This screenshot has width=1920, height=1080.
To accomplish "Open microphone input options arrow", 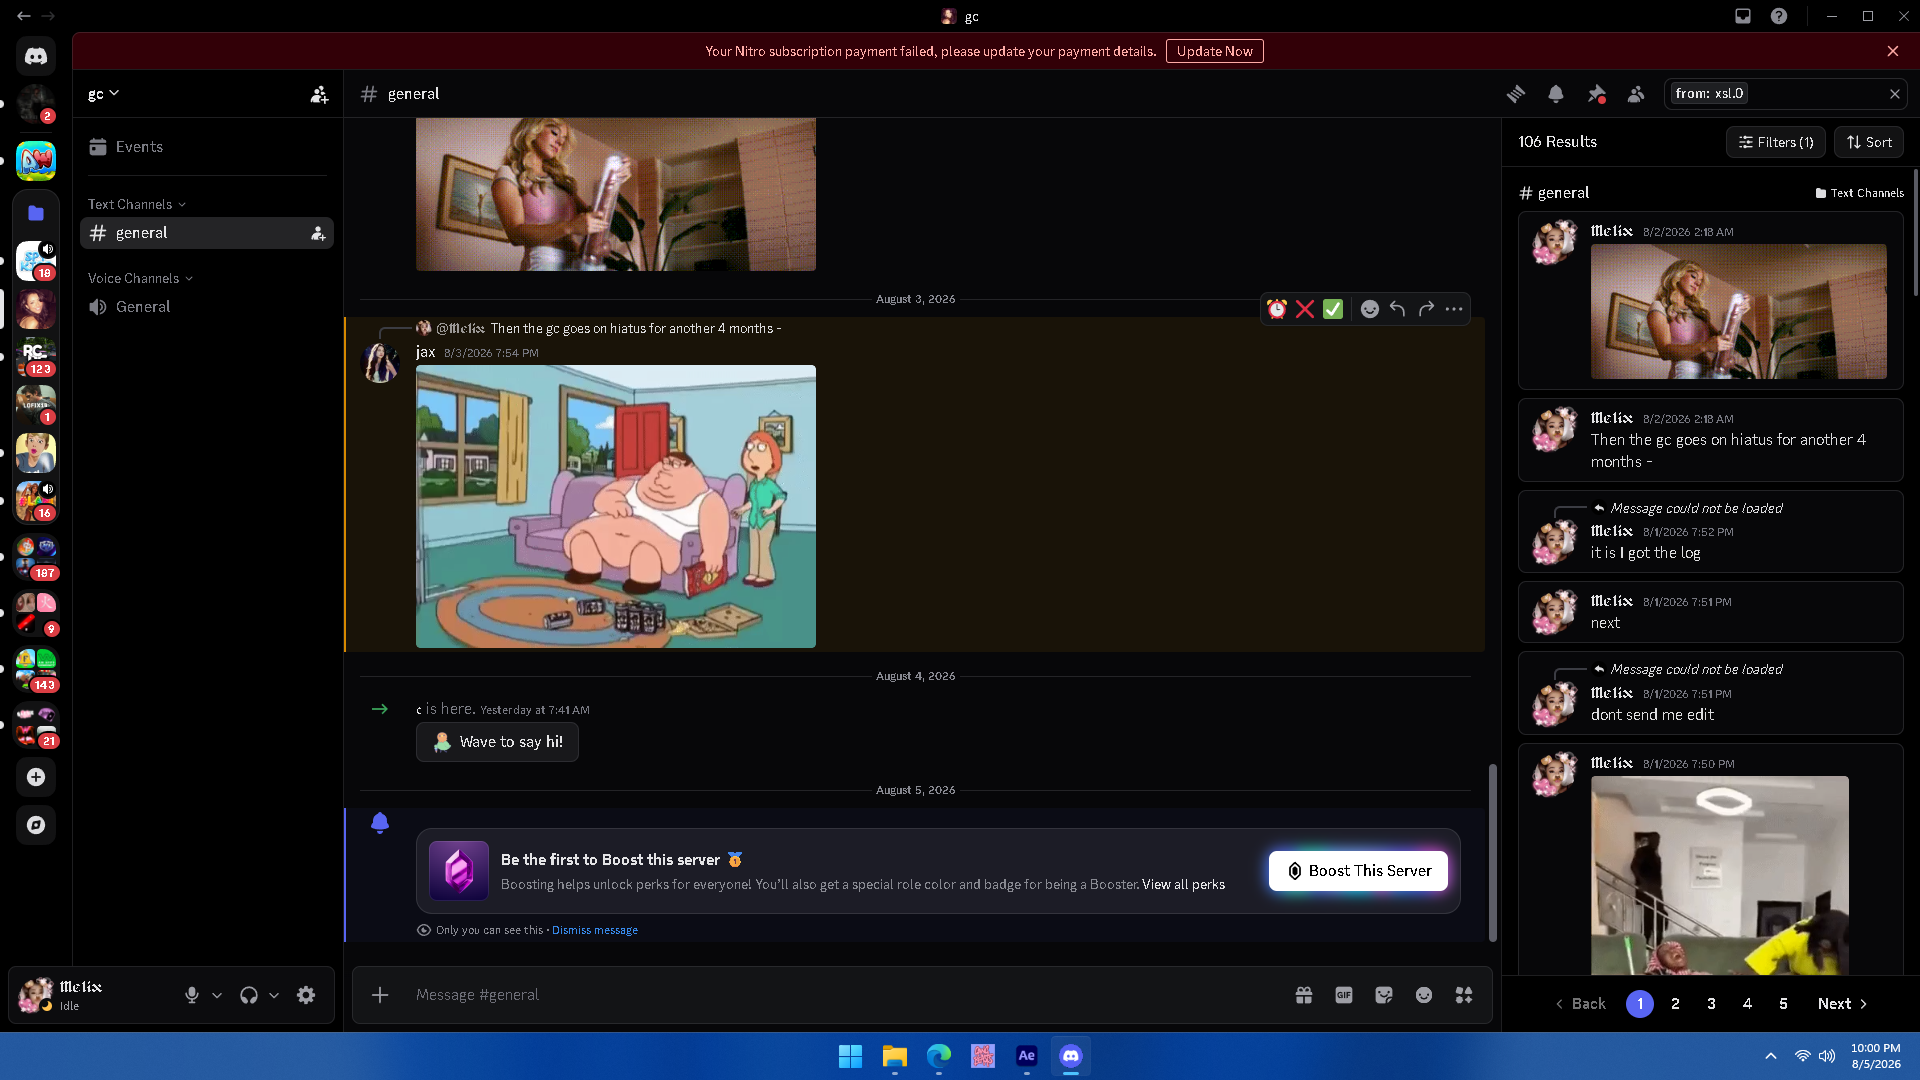I will click(217, 995).
